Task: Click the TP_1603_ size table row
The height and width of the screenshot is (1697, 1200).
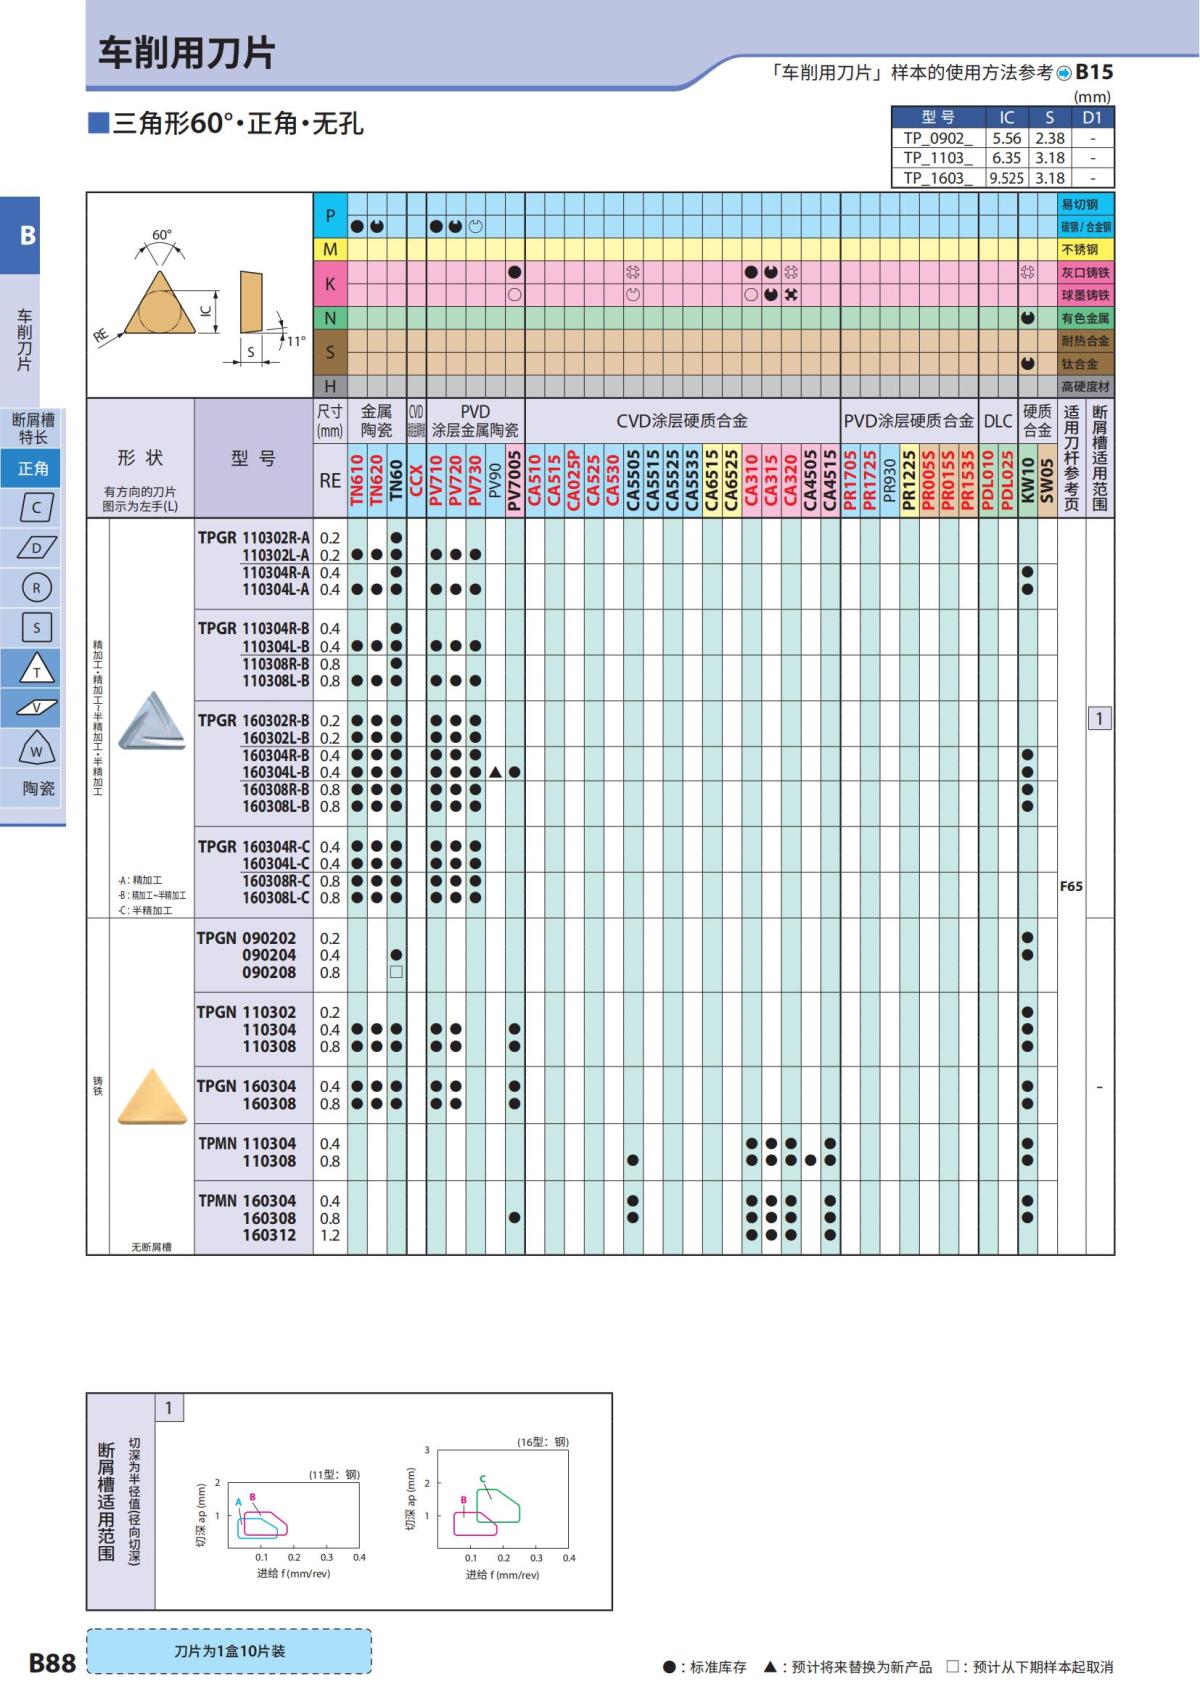Action: coord(1002,178)
